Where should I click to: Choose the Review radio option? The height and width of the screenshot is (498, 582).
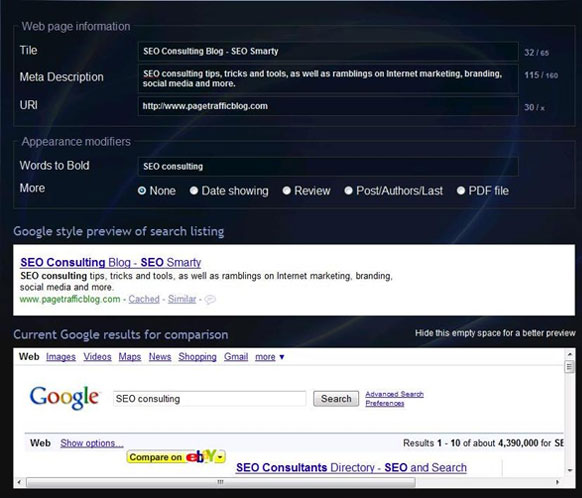point(287,191)
